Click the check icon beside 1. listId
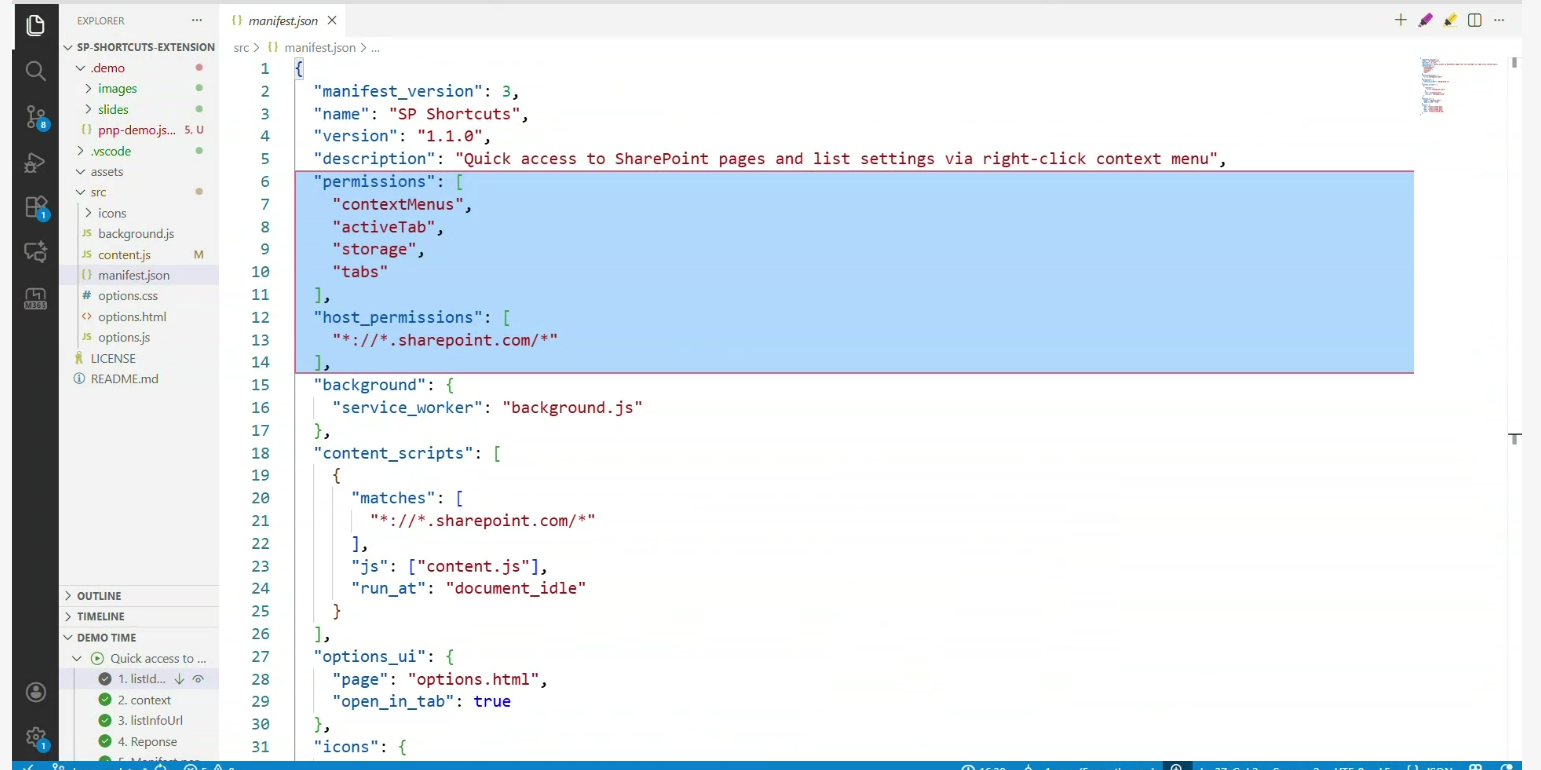Viewport: 1541px width, 770px height. [105, 679]
